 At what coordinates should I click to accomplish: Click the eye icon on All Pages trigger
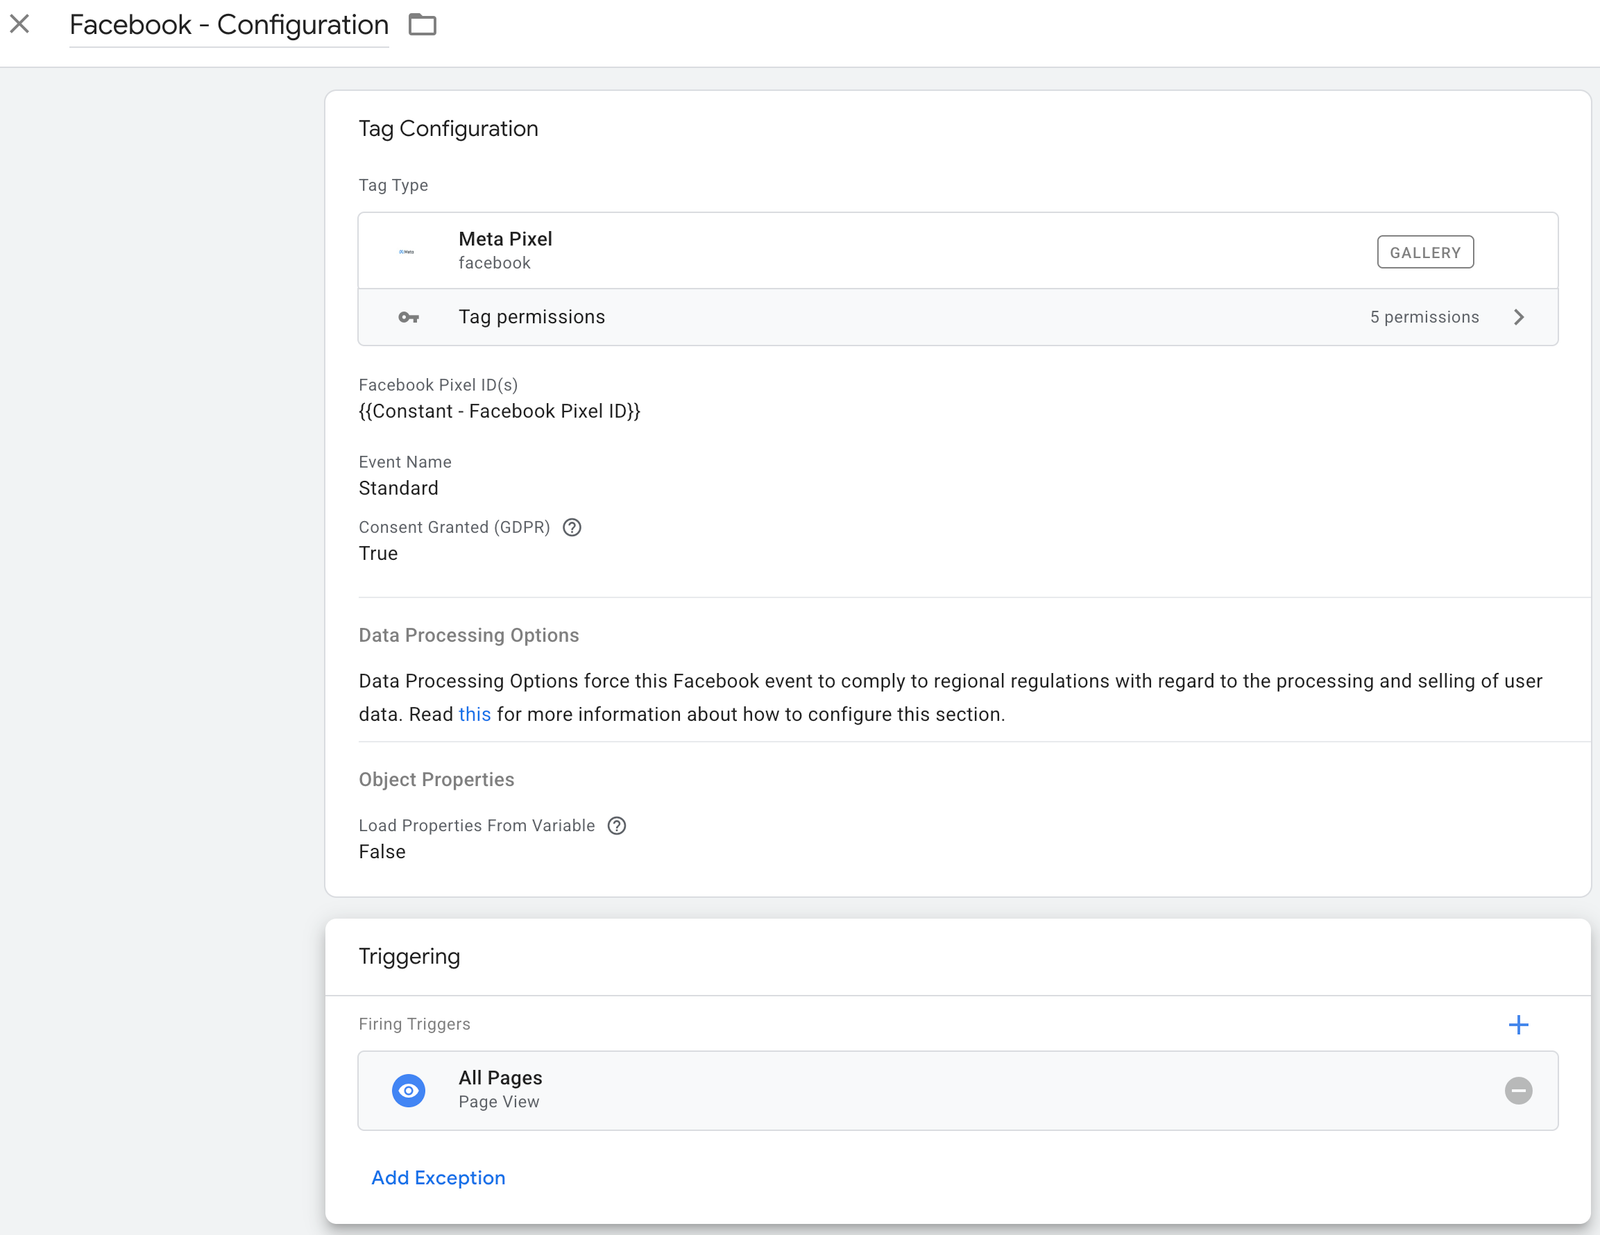408,1091
